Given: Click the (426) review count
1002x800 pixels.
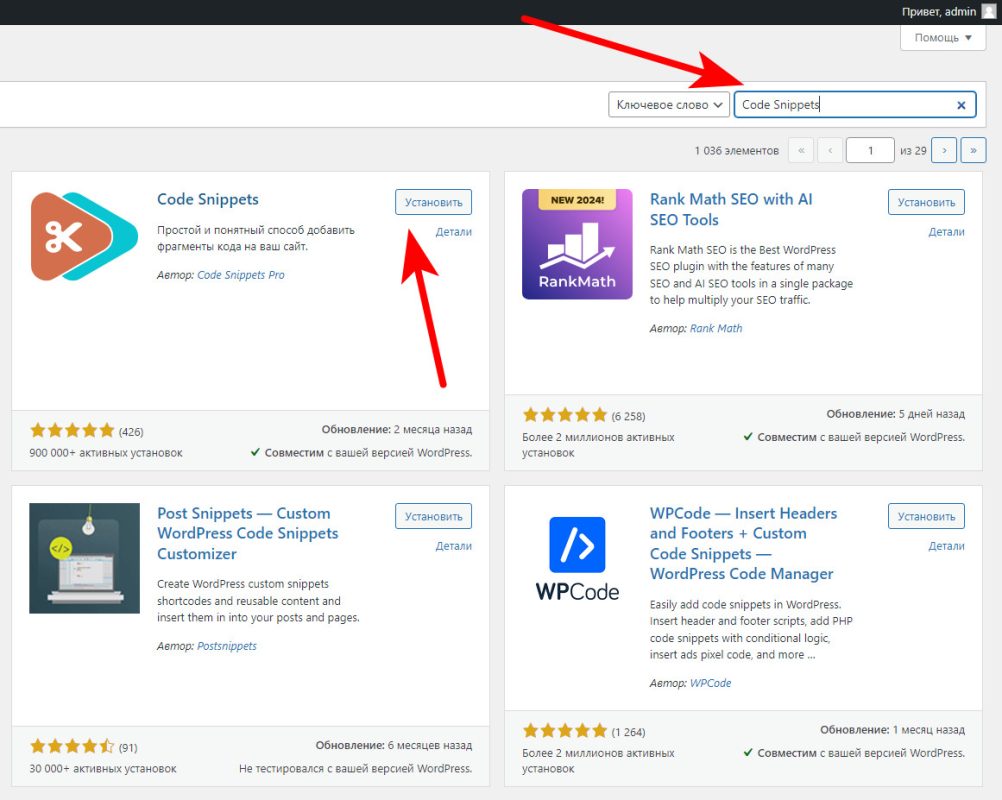Looking at the screenshot, I should tap(131, 432).
